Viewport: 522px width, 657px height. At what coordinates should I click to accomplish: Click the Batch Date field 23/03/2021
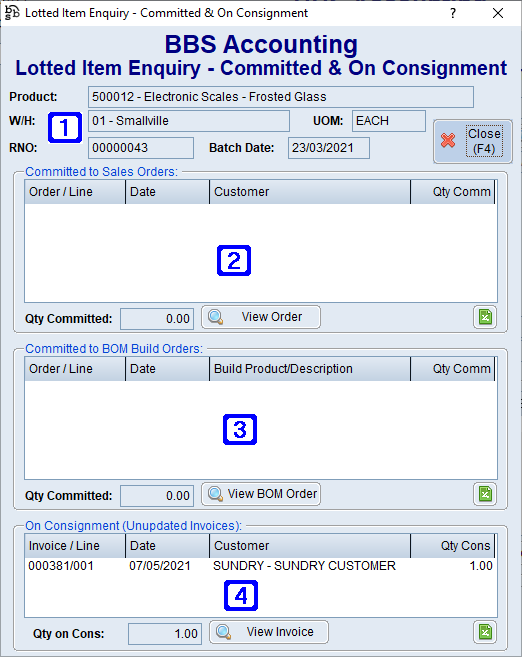point(329,148)
